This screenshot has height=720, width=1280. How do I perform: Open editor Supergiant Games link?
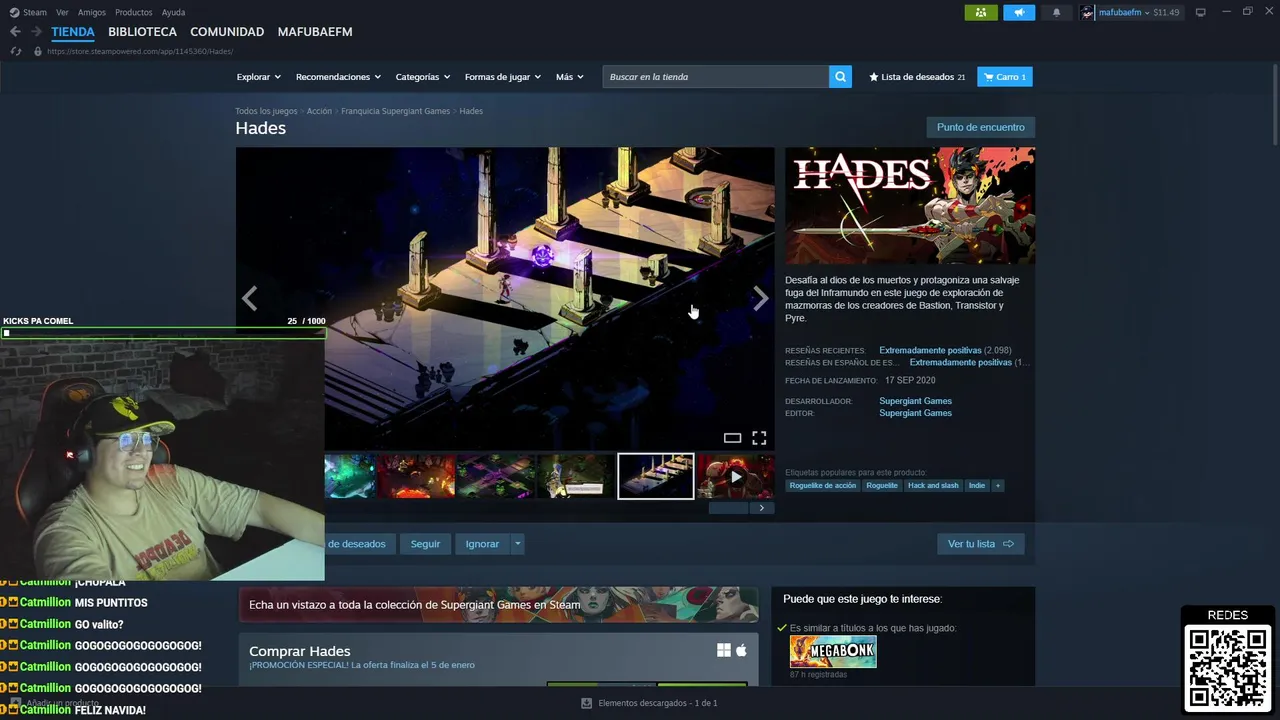pos(915,413)
